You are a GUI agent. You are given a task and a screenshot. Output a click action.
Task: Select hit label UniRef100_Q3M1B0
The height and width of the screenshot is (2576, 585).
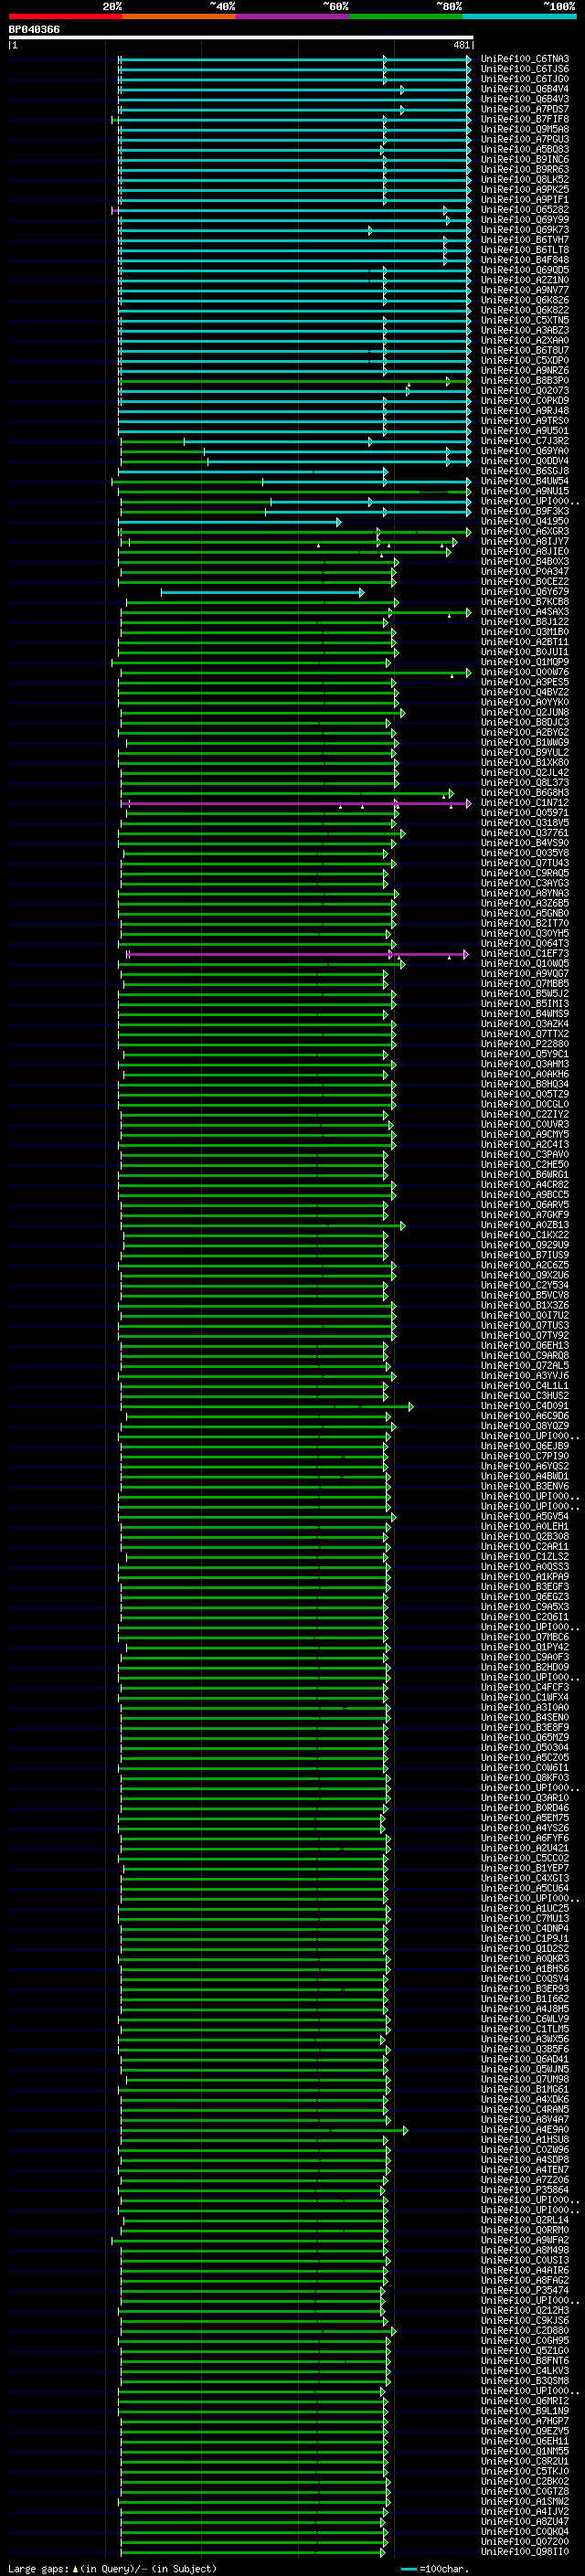click(x=525, y=632)
